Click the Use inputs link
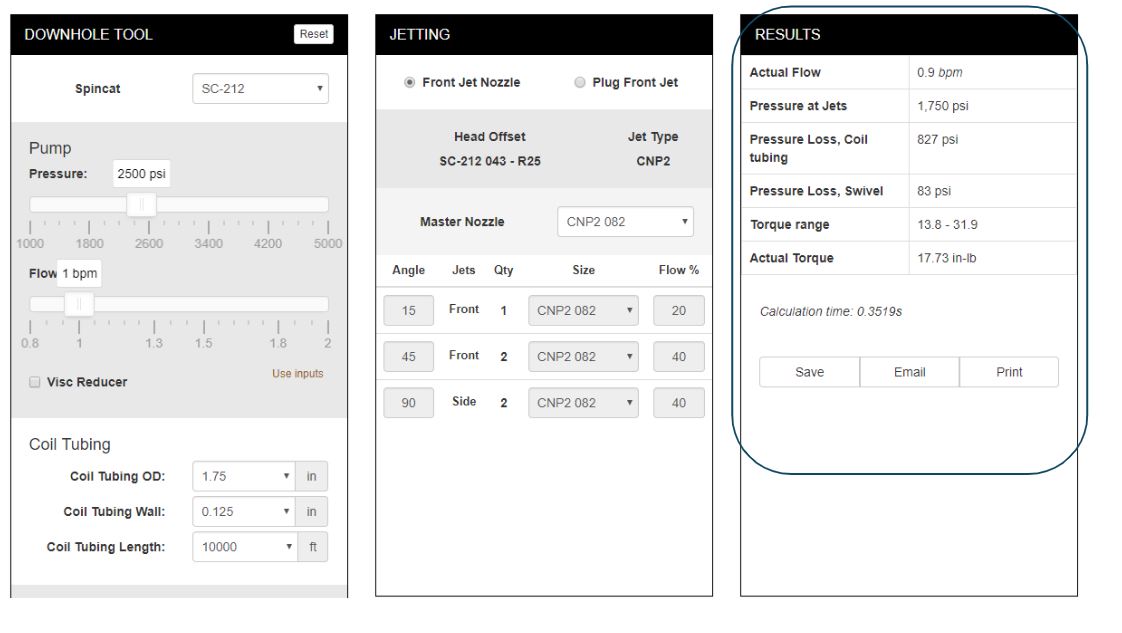 click(297, 374)
